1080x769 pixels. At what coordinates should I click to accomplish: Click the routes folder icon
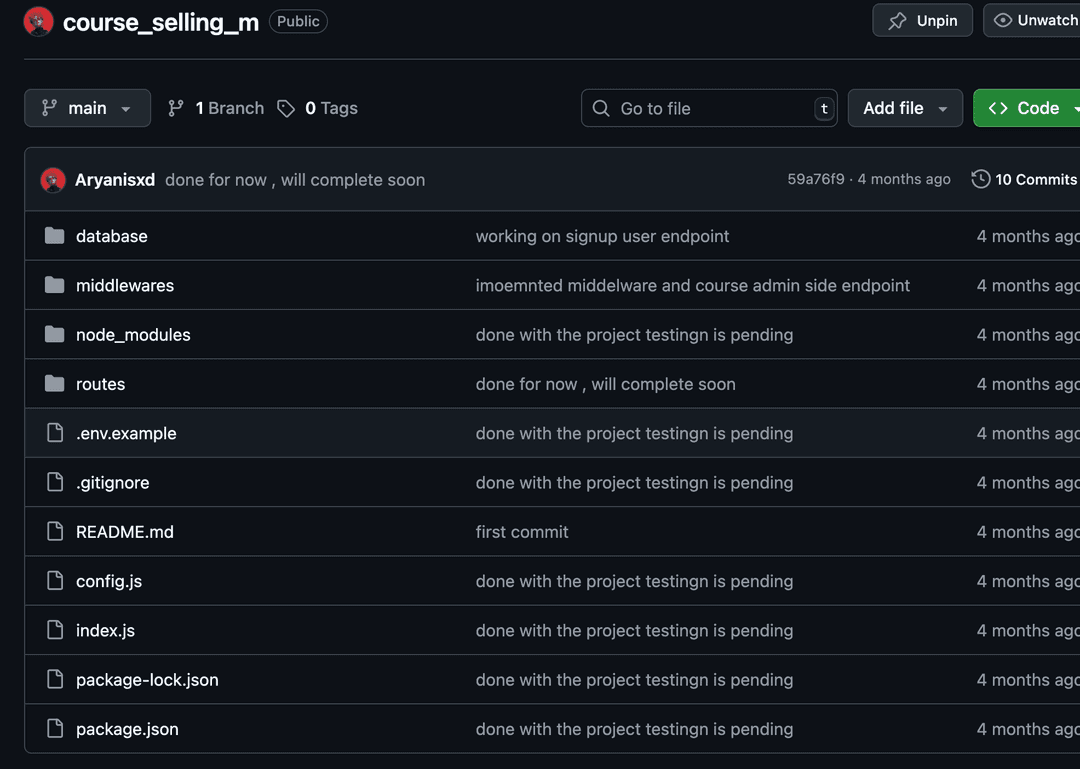[x=54, y=384]
